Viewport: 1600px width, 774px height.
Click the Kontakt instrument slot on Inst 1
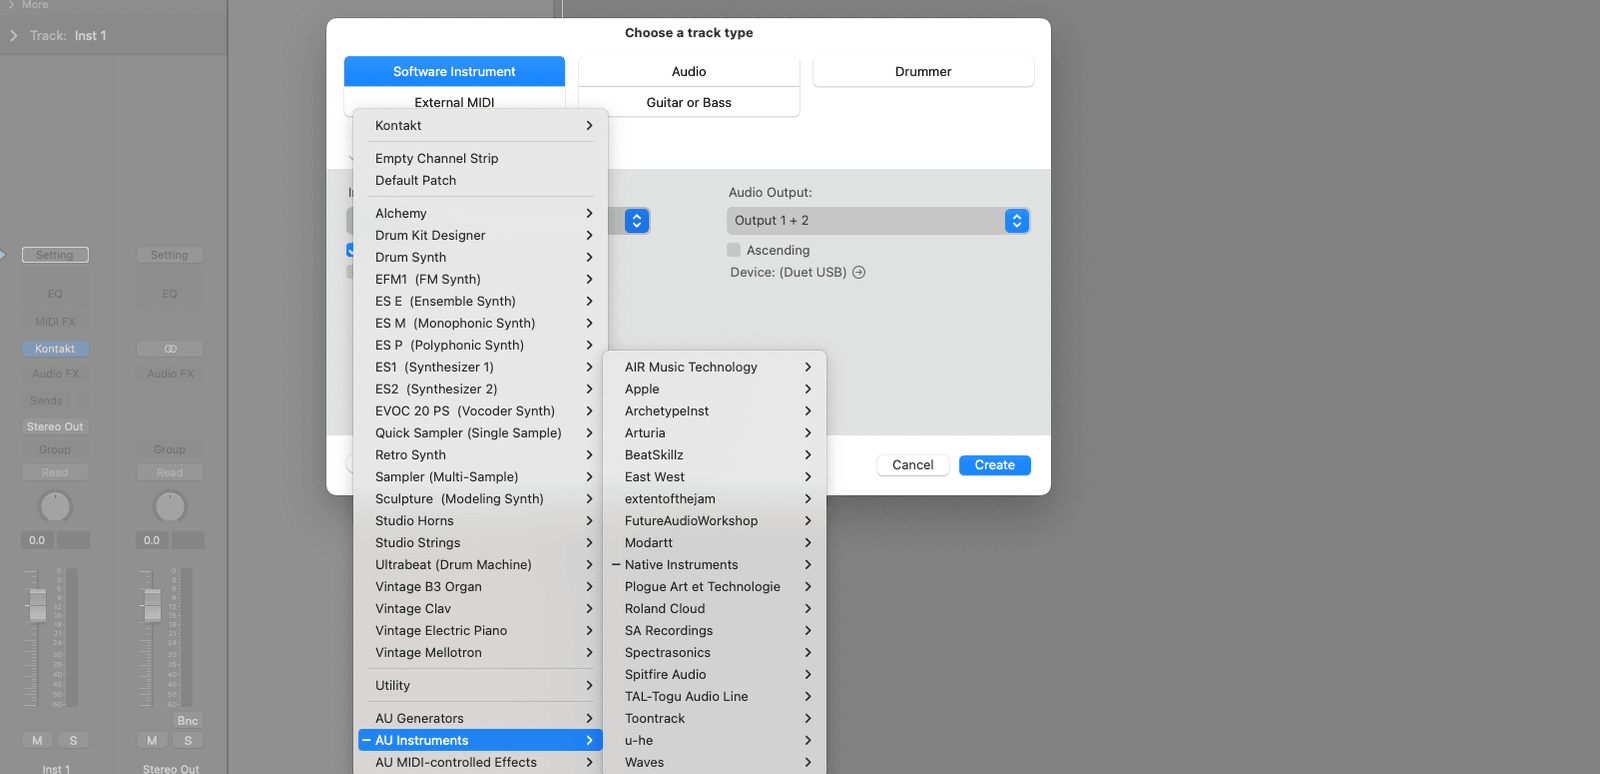[x=55, y=349]
